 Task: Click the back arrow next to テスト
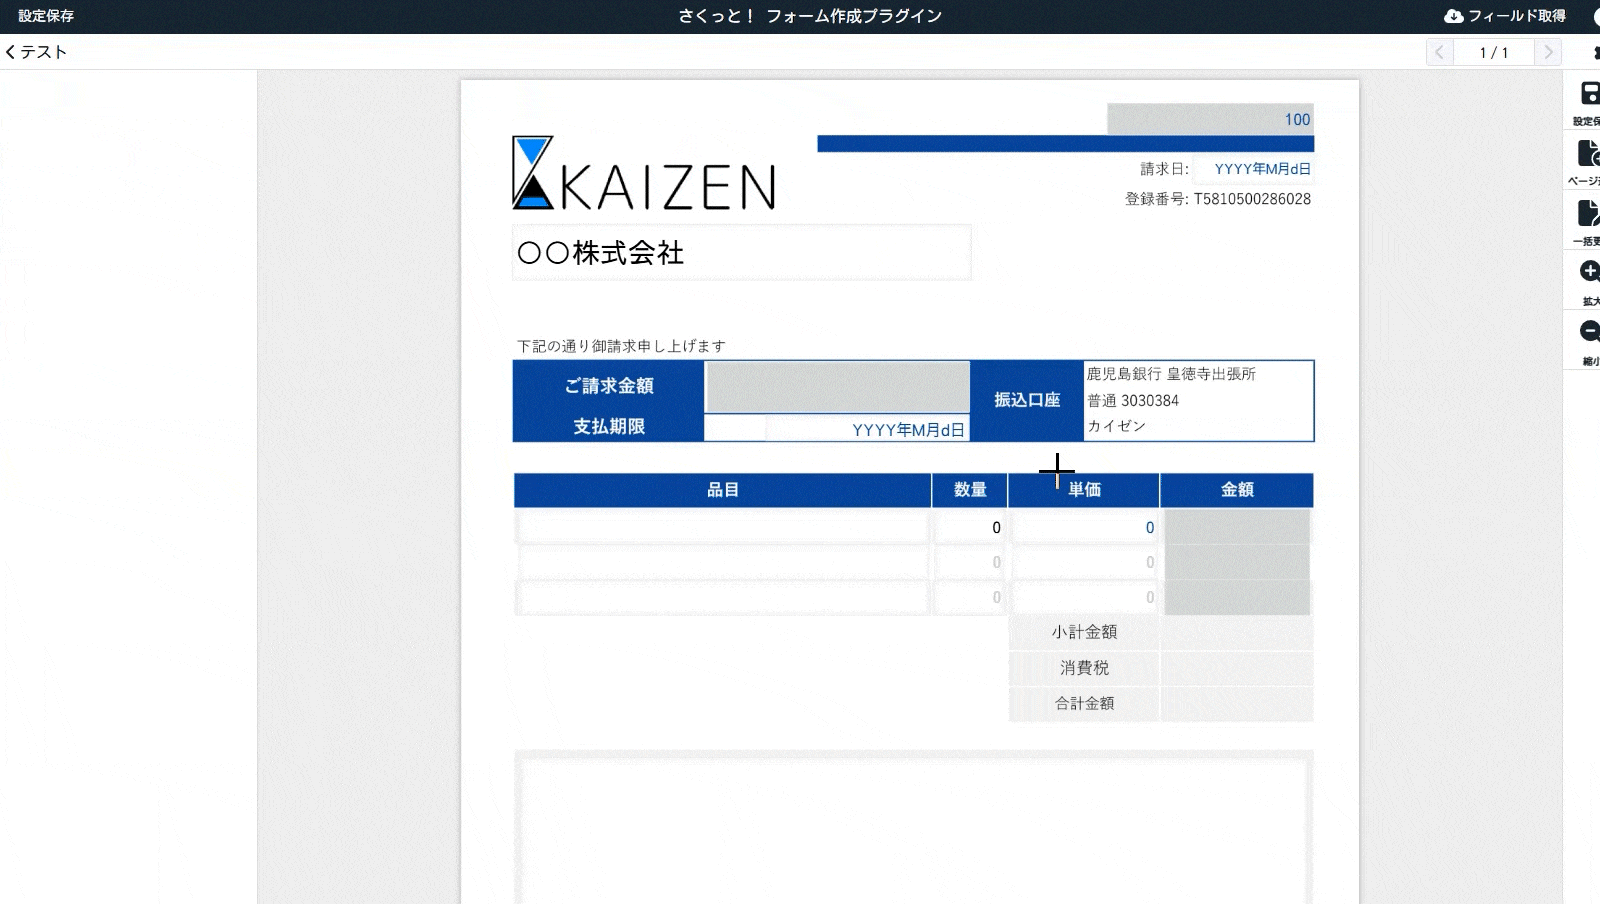[x=10, y=52]
